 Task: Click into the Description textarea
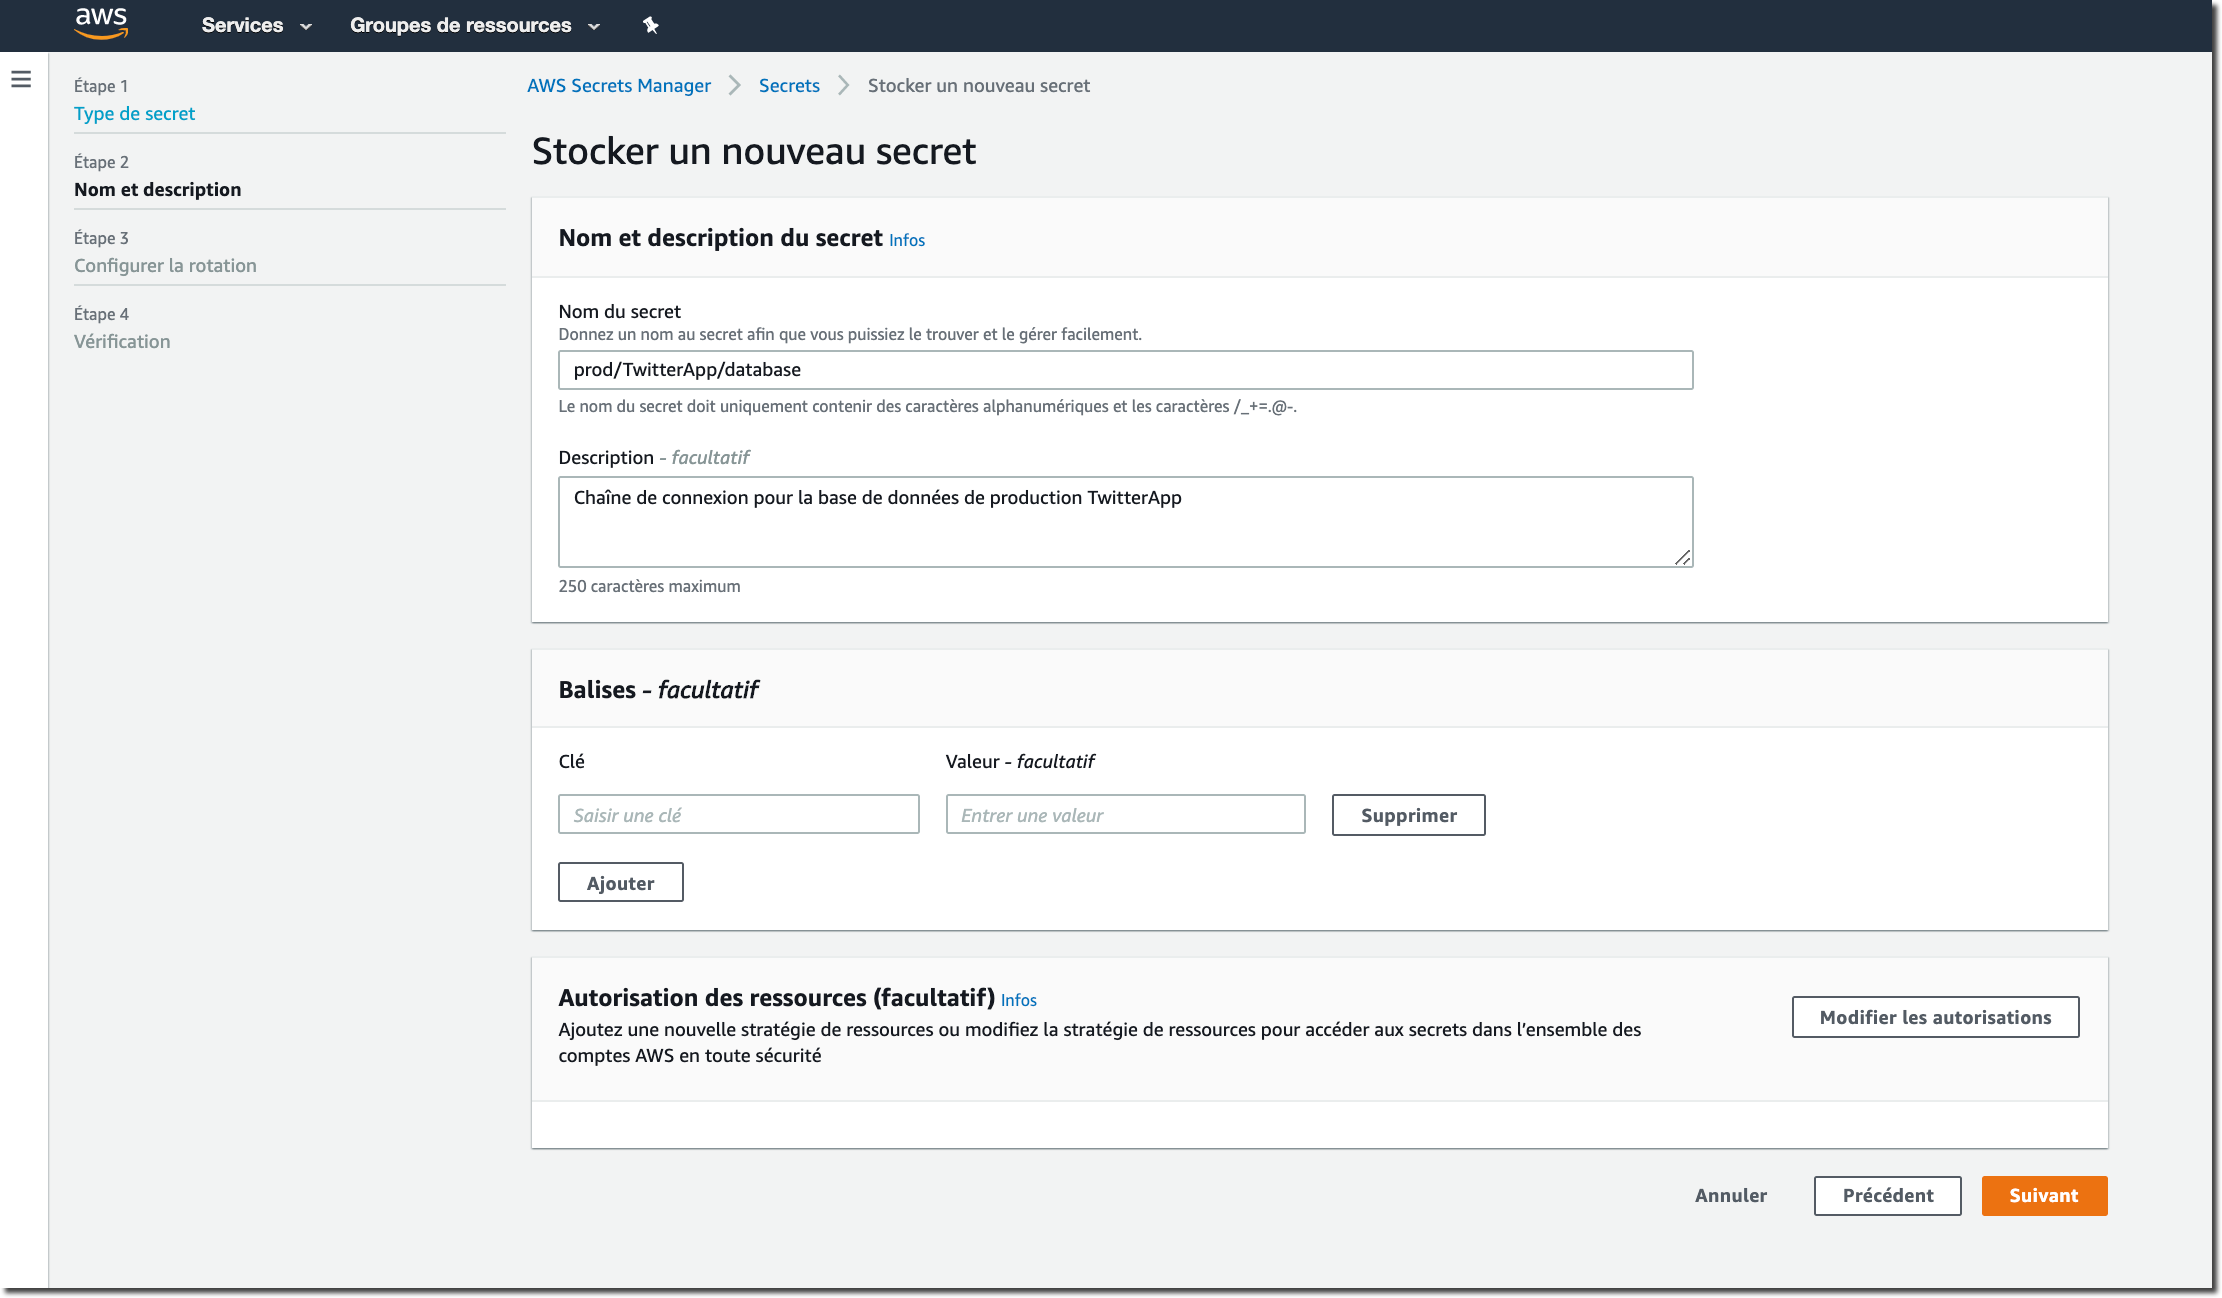(x=1124, y=522)
